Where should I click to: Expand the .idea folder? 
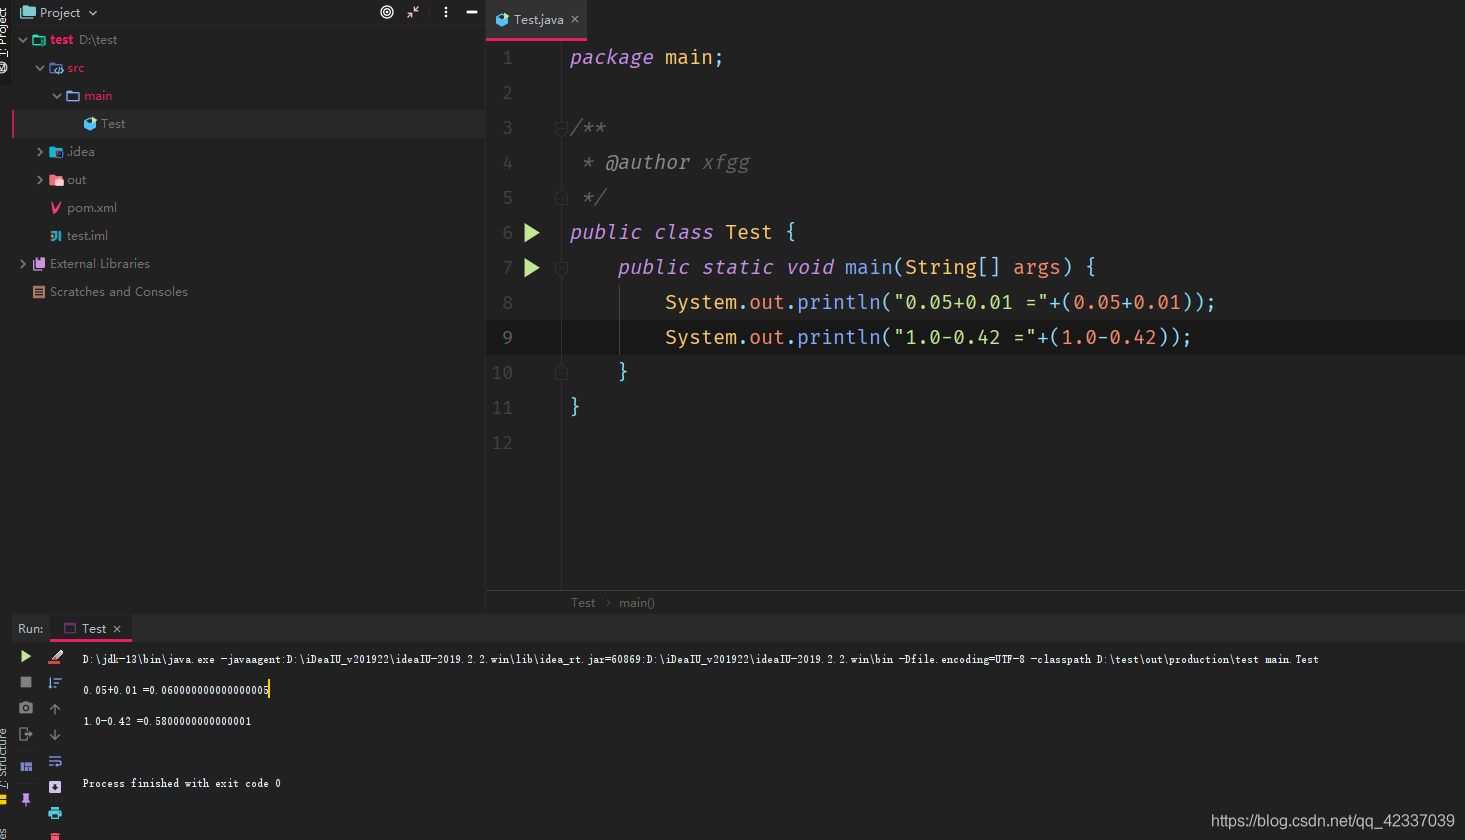40,152
